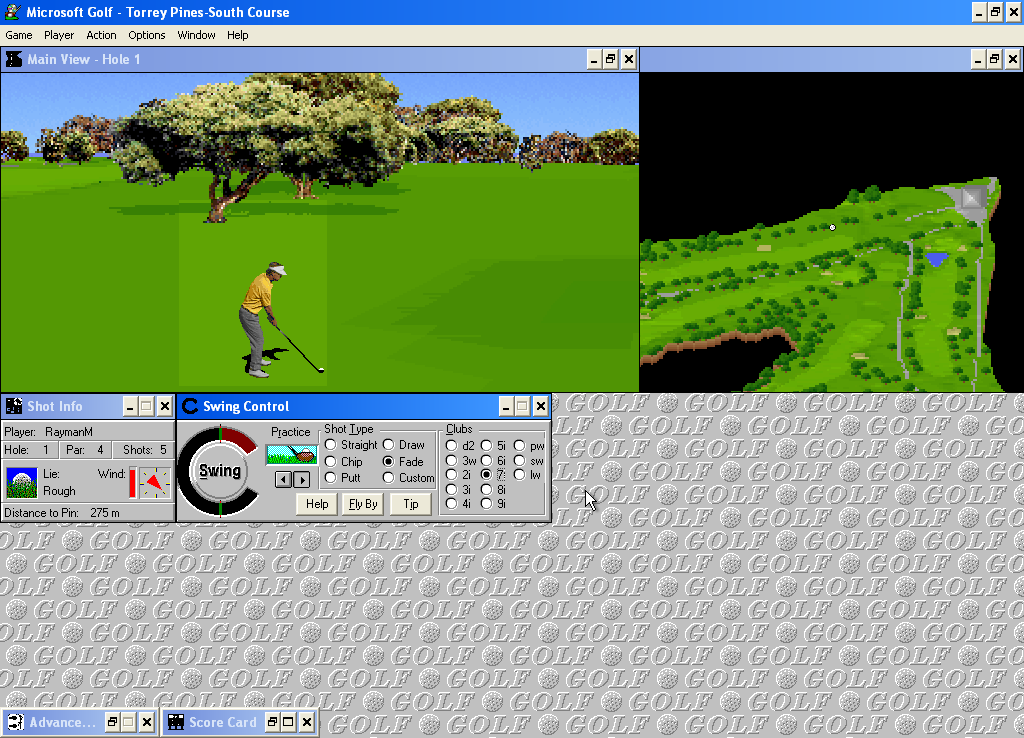Viewport: 1024px width, 738px height.
Task: Click the Shot Info window icon
Action: [x=14, y=406]
